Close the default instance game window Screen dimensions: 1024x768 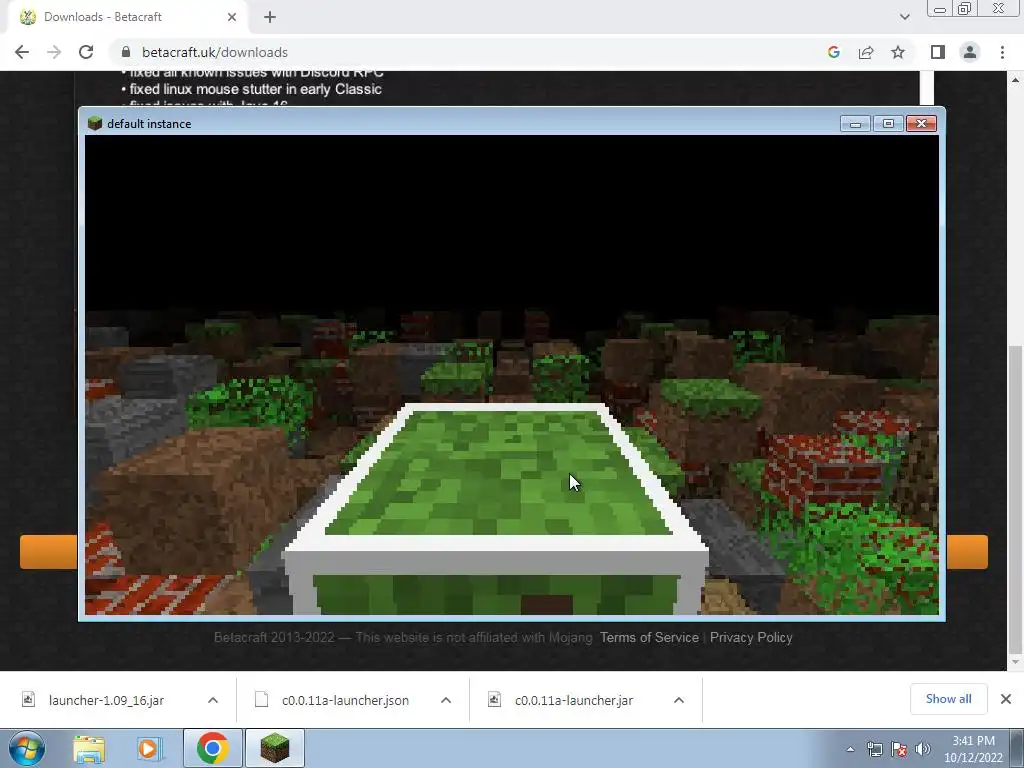(921, 123)
